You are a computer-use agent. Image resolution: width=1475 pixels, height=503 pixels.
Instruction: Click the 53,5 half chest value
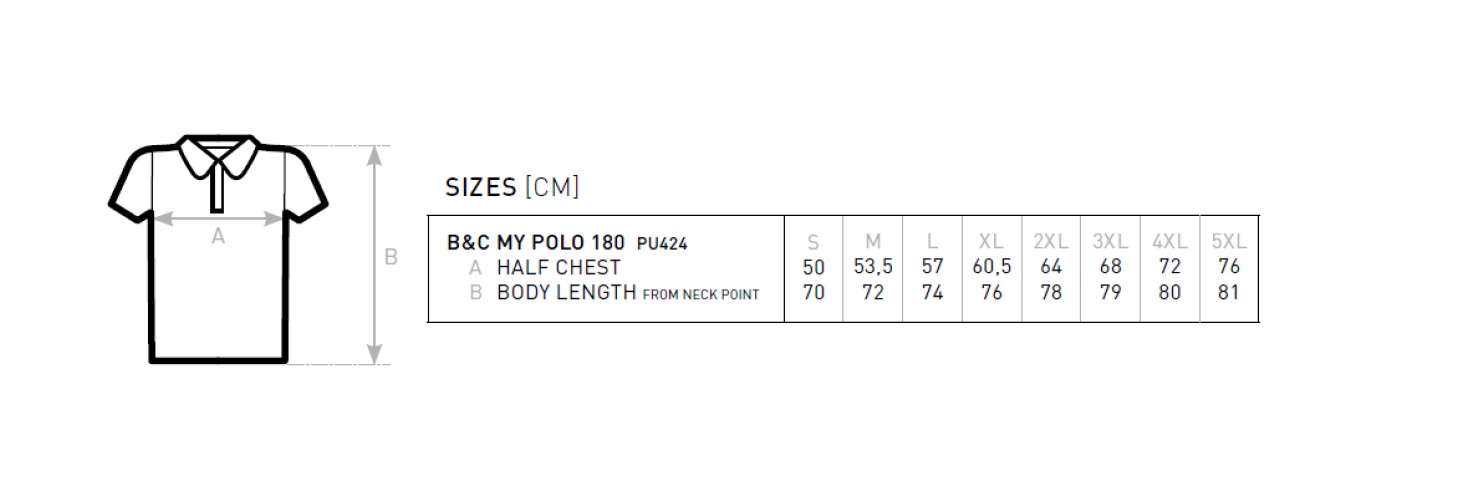click(x=873, y=268)
